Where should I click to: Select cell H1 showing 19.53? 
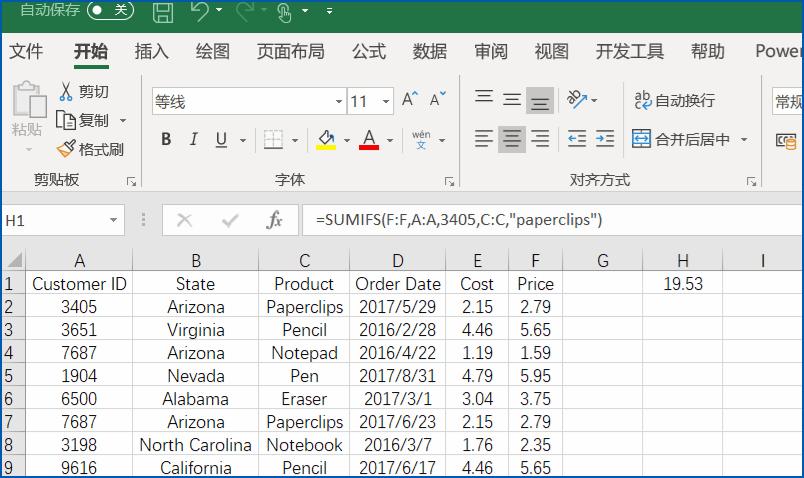coord(682,283)
